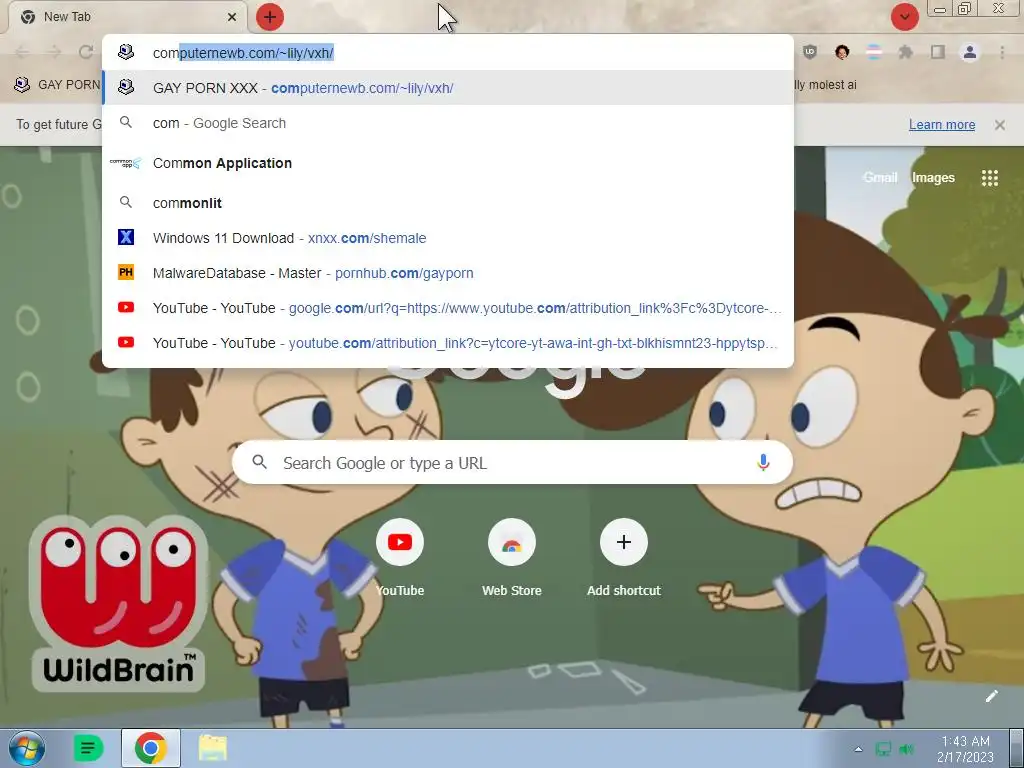Viewport: 1024px width, 768px height.
Task: Start voice search with the microphone
Action: 763,462
